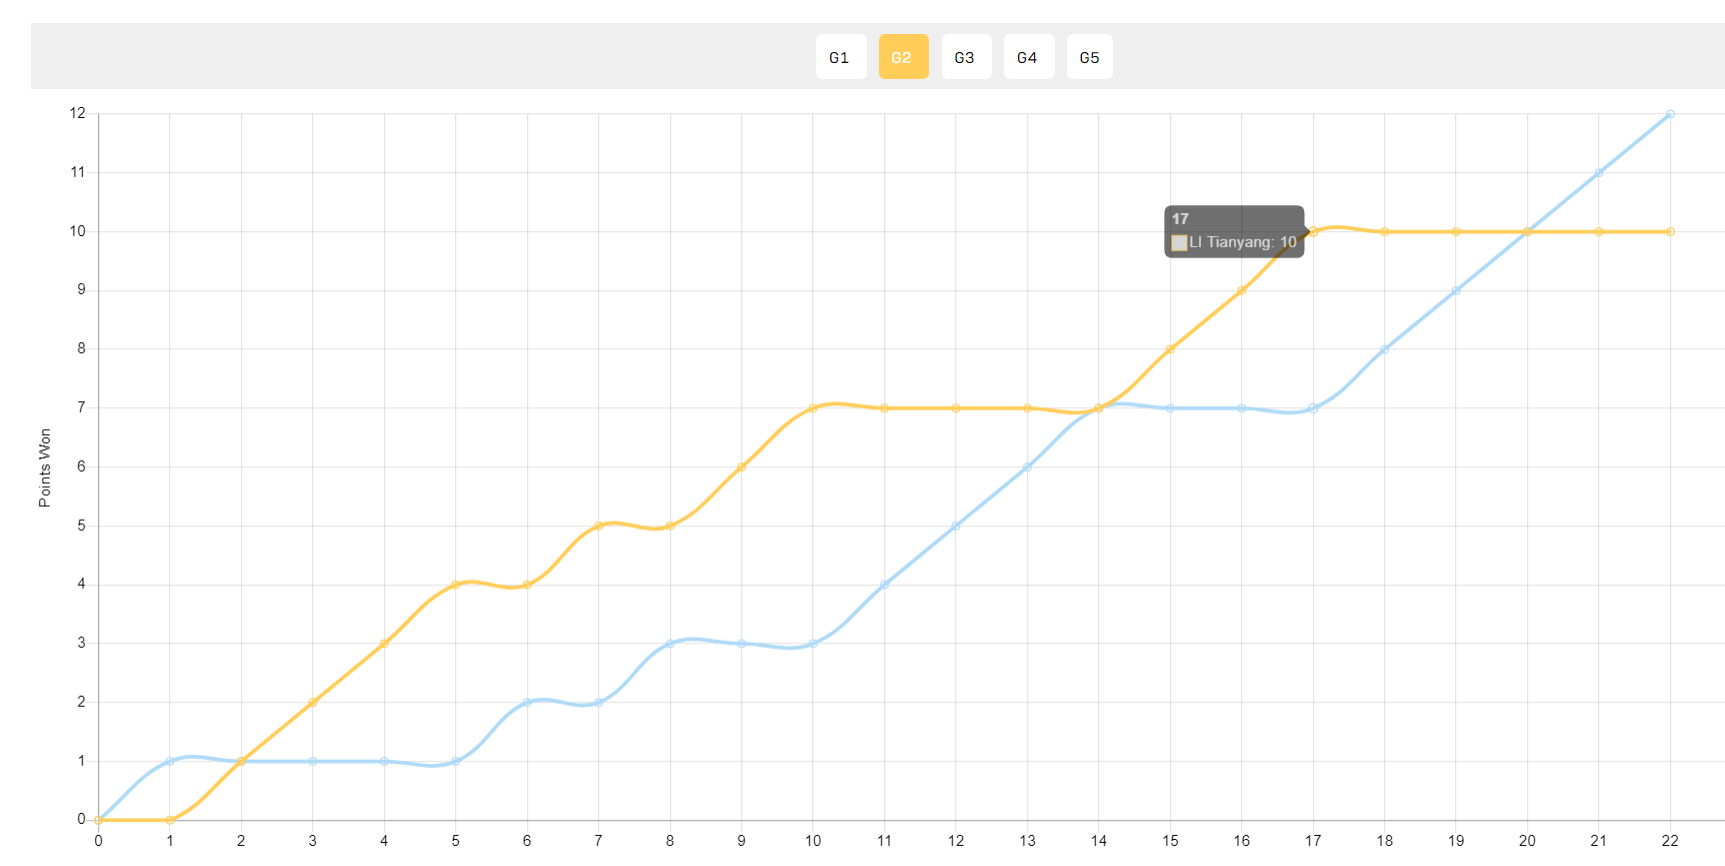Select the blue point at rally 11
1725x866 pixels.
[884, 585]
